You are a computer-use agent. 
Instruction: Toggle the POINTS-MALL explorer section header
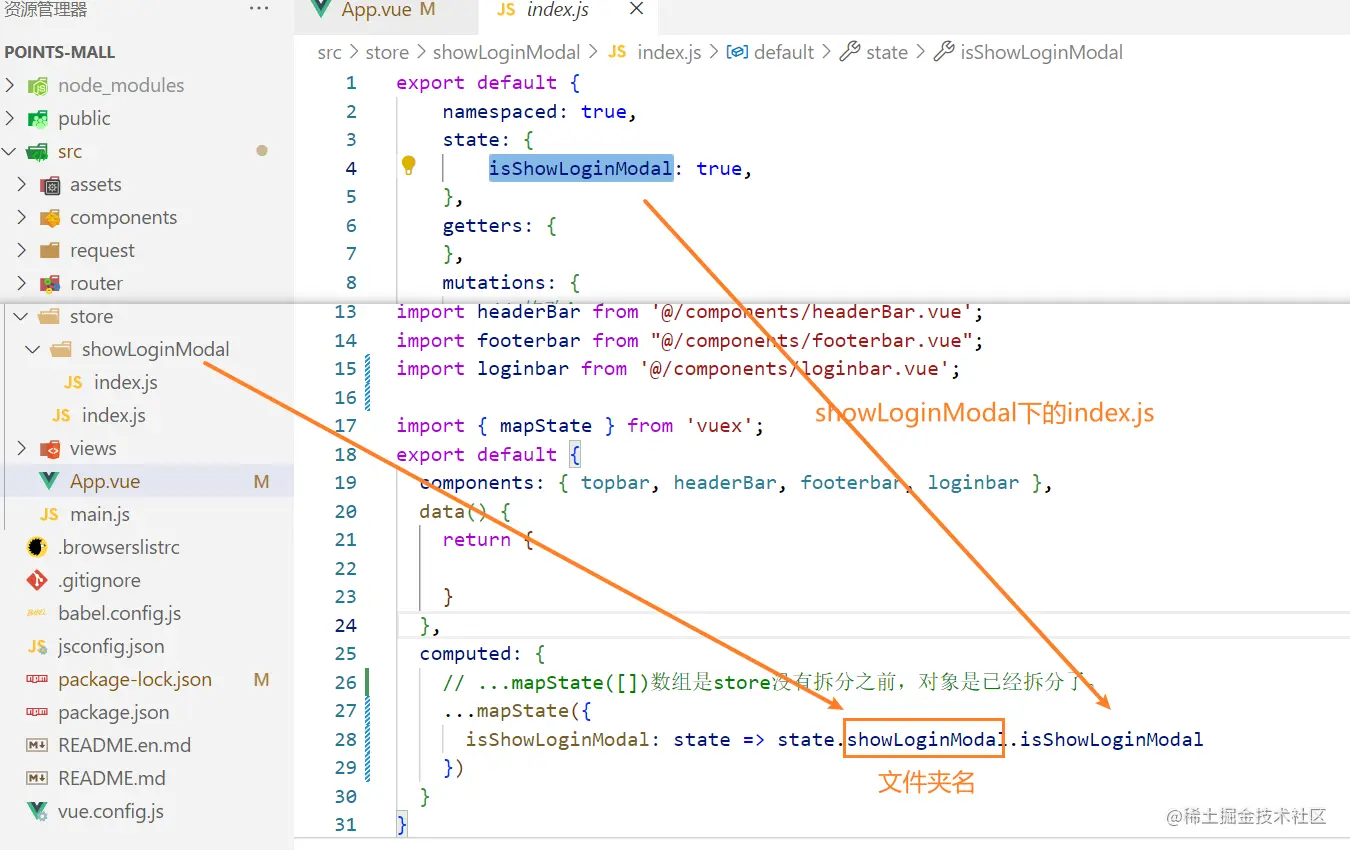(x=60, y=52)
